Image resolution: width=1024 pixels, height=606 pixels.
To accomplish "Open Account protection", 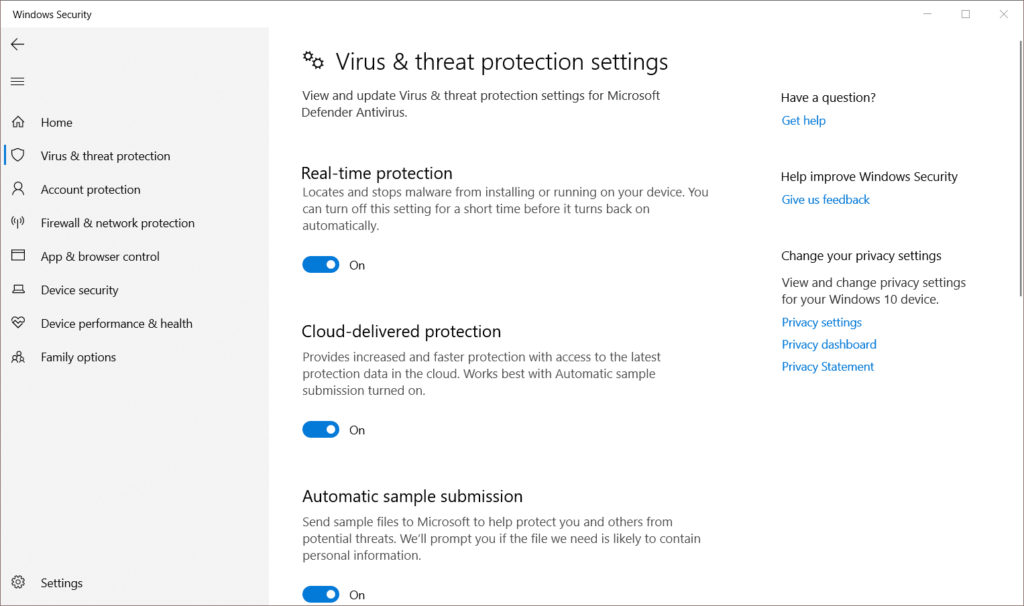I will pos(88,189).
